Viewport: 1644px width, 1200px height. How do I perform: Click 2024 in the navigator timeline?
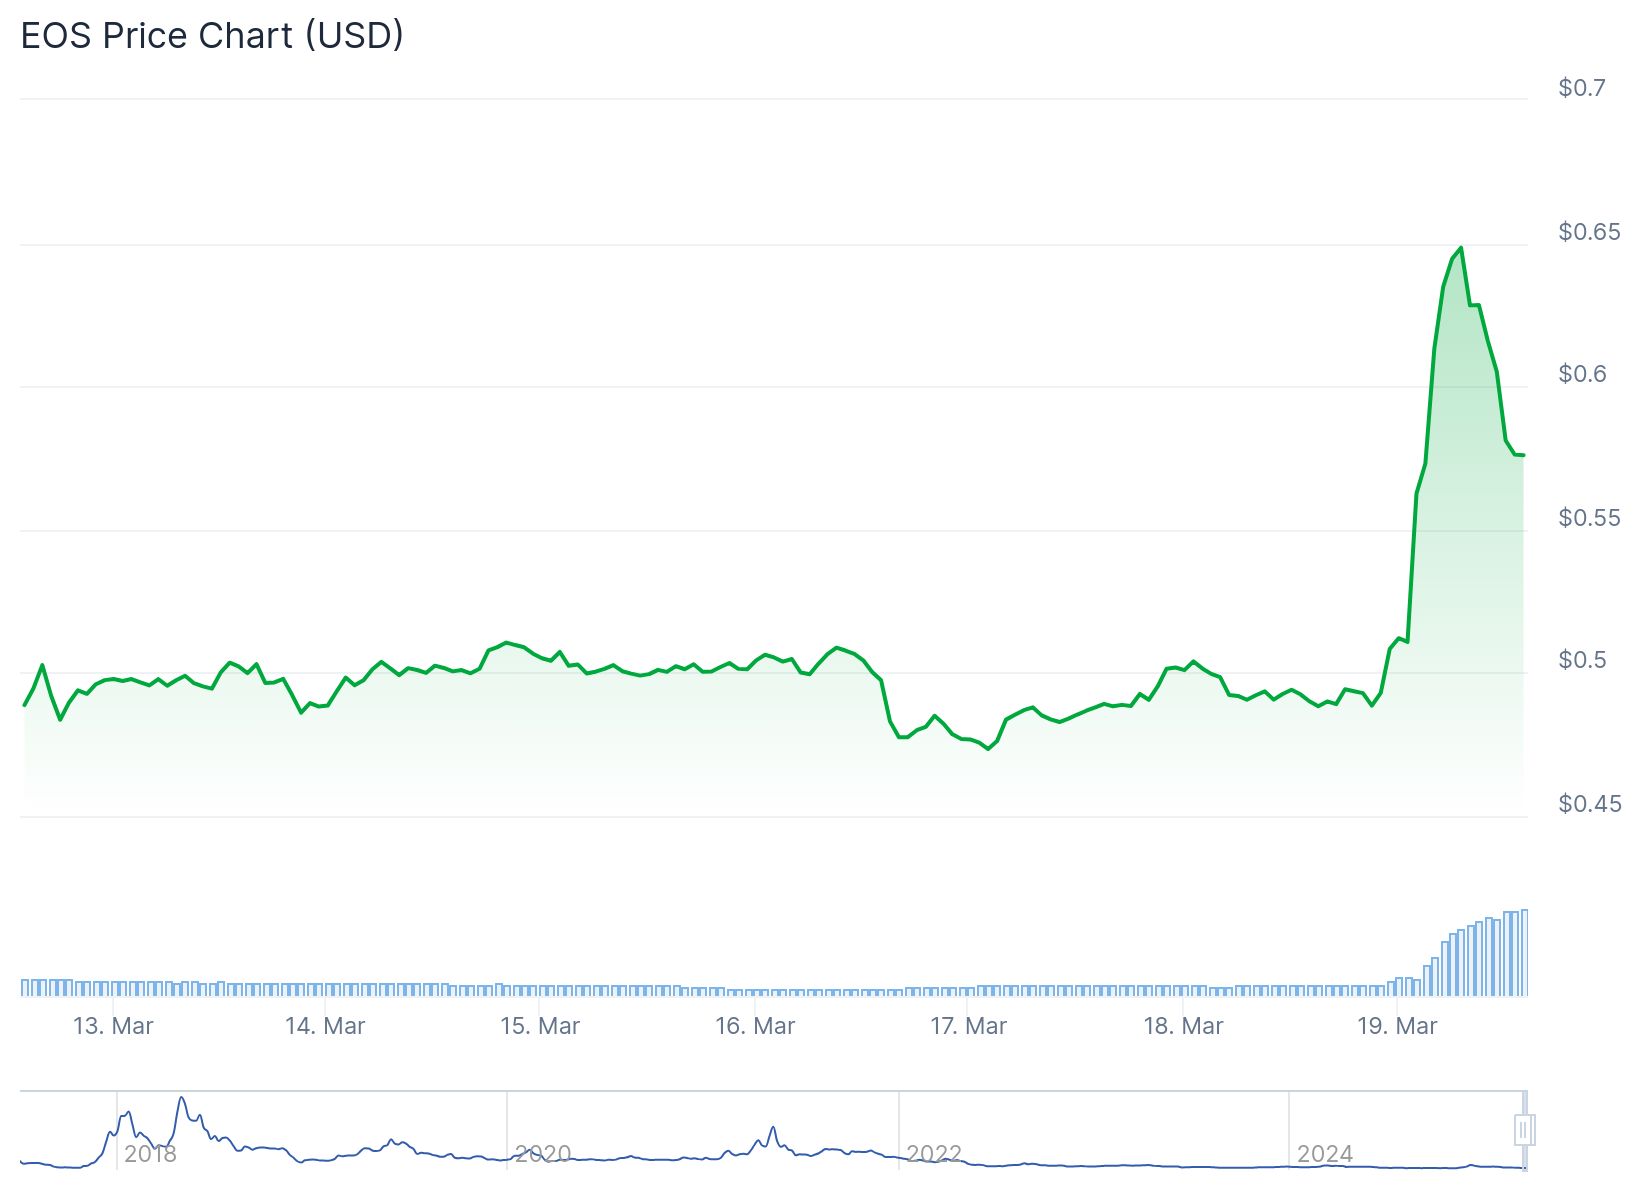(1325, 1154)
